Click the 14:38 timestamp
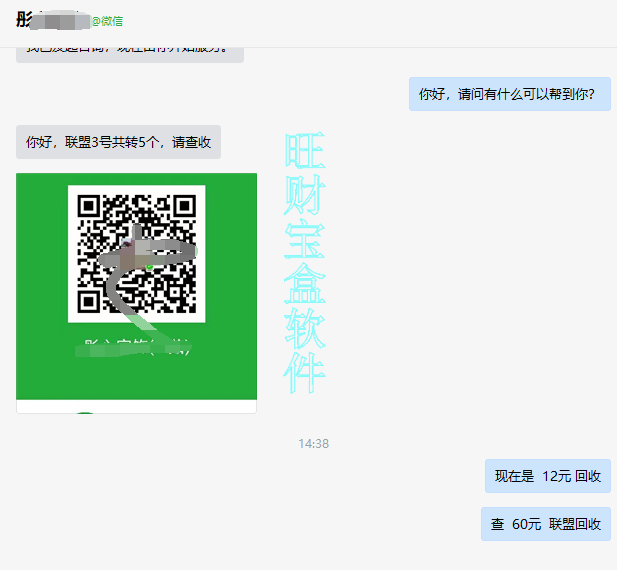Image resolution: width=617 pixels, height=570 pixels. point(313,443)
